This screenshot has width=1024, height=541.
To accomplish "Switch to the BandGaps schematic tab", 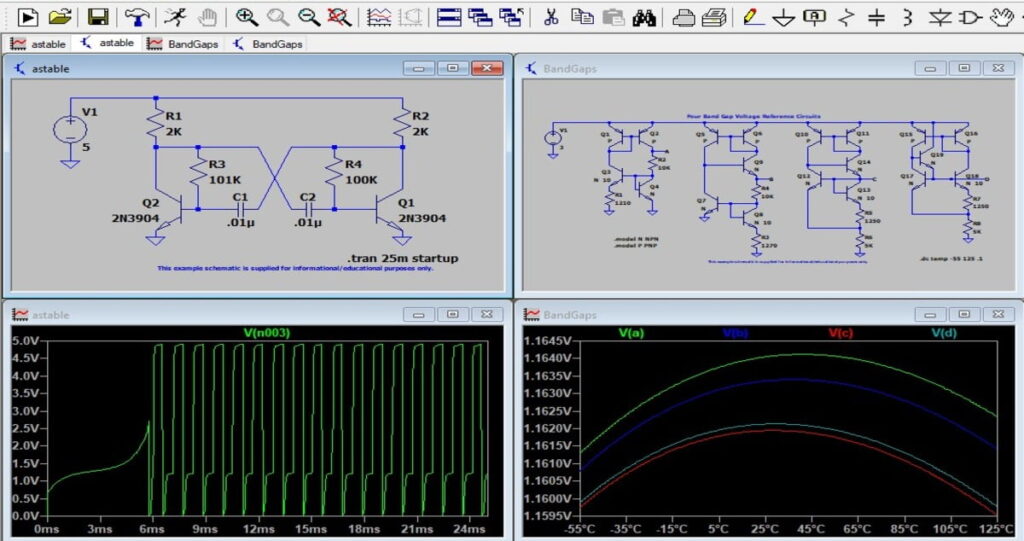I will pos(268,44).
